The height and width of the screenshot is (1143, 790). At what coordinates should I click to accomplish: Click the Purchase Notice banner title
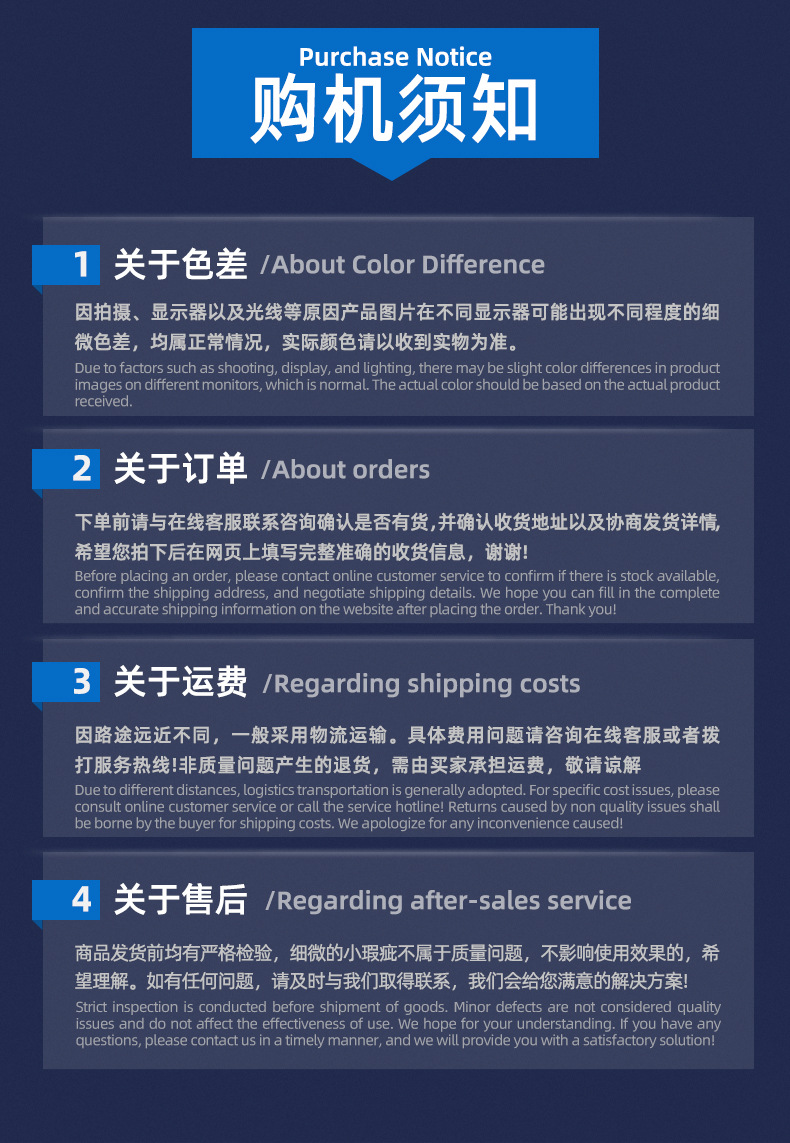point(395,57)
